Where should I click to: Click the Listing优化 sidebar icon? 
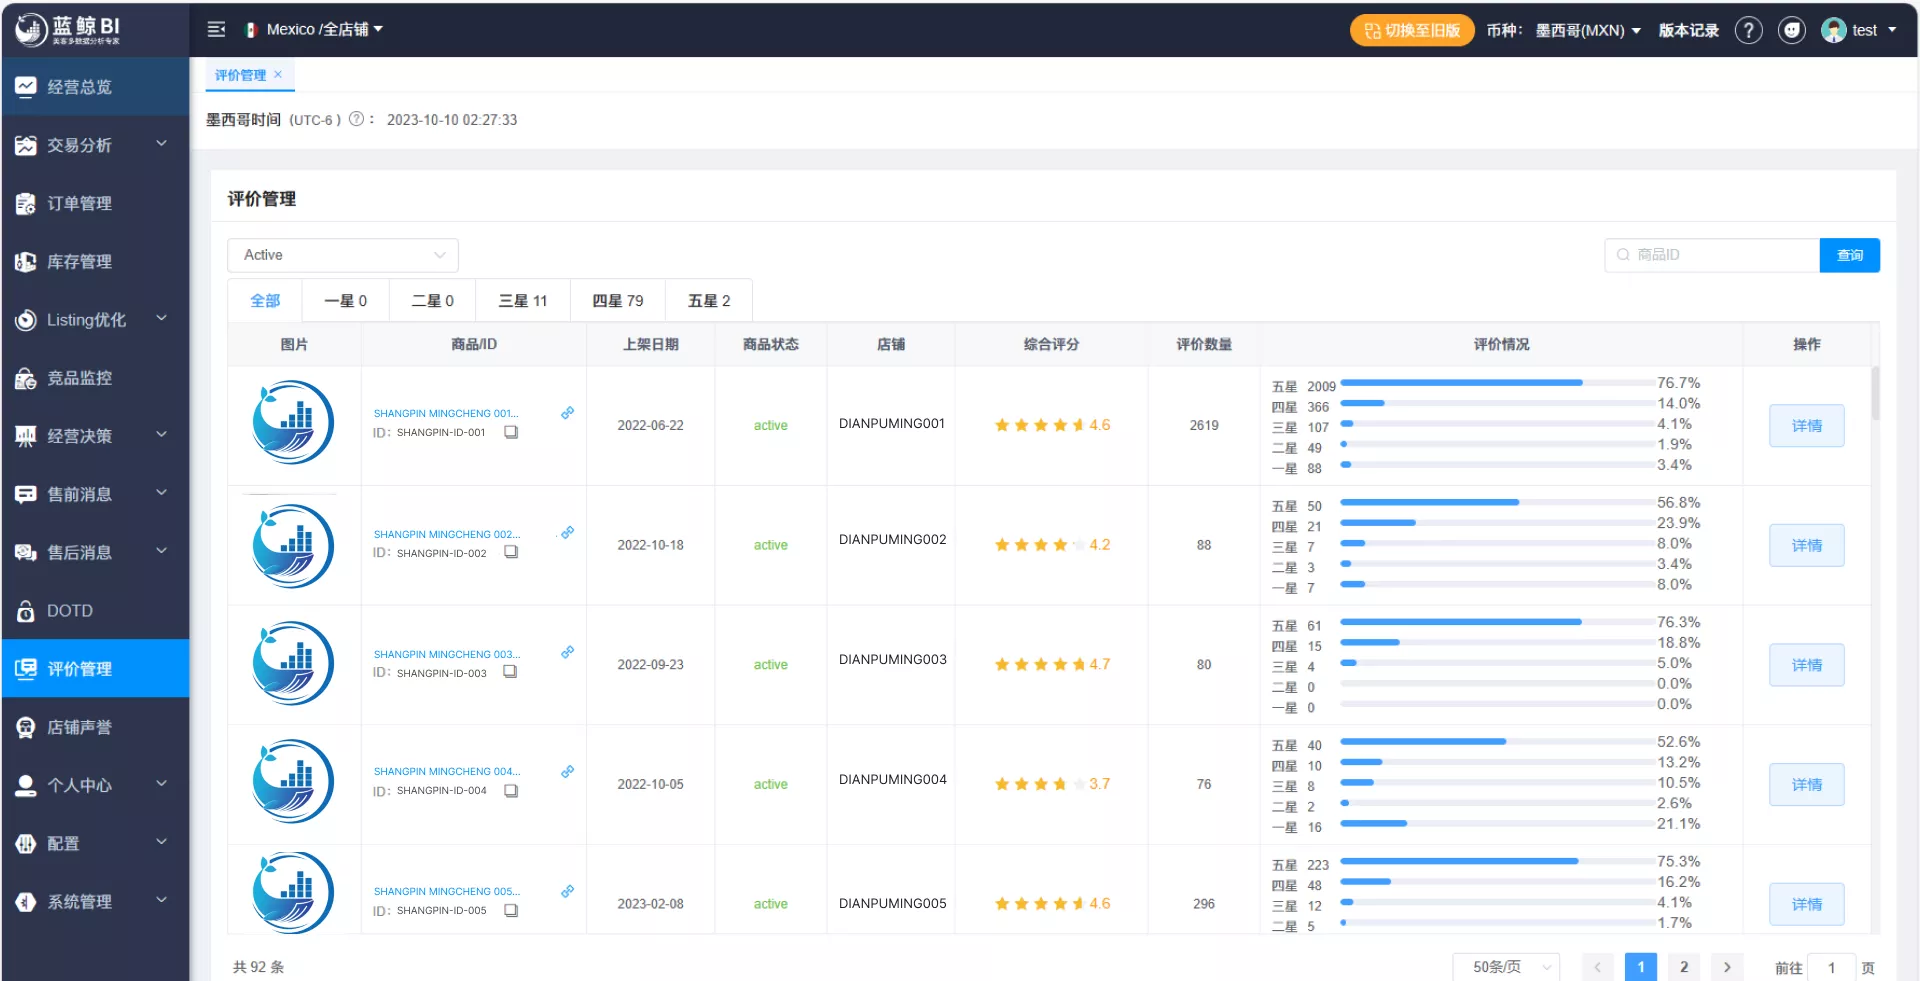click(x=26, y=320)
